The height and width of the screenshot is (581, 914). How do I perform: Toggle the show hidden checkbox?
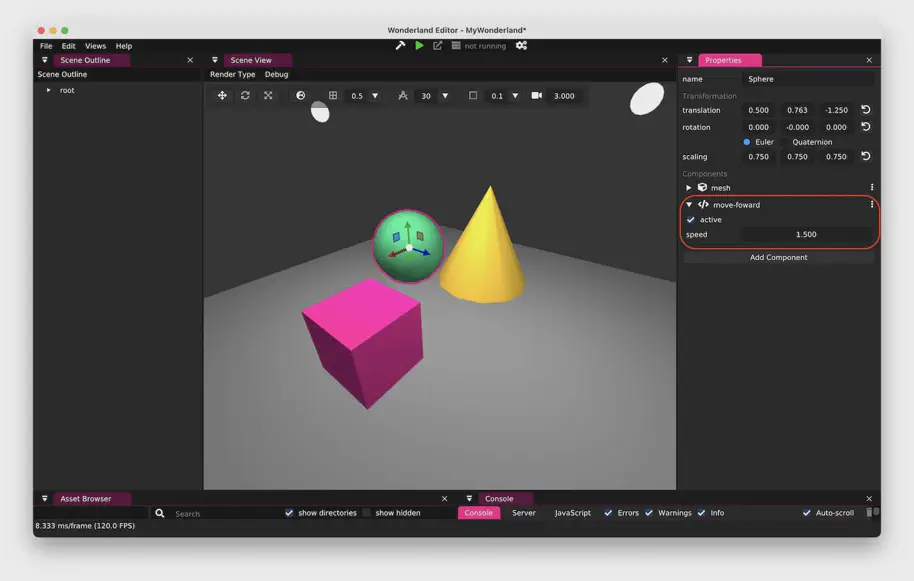[367, 513]
